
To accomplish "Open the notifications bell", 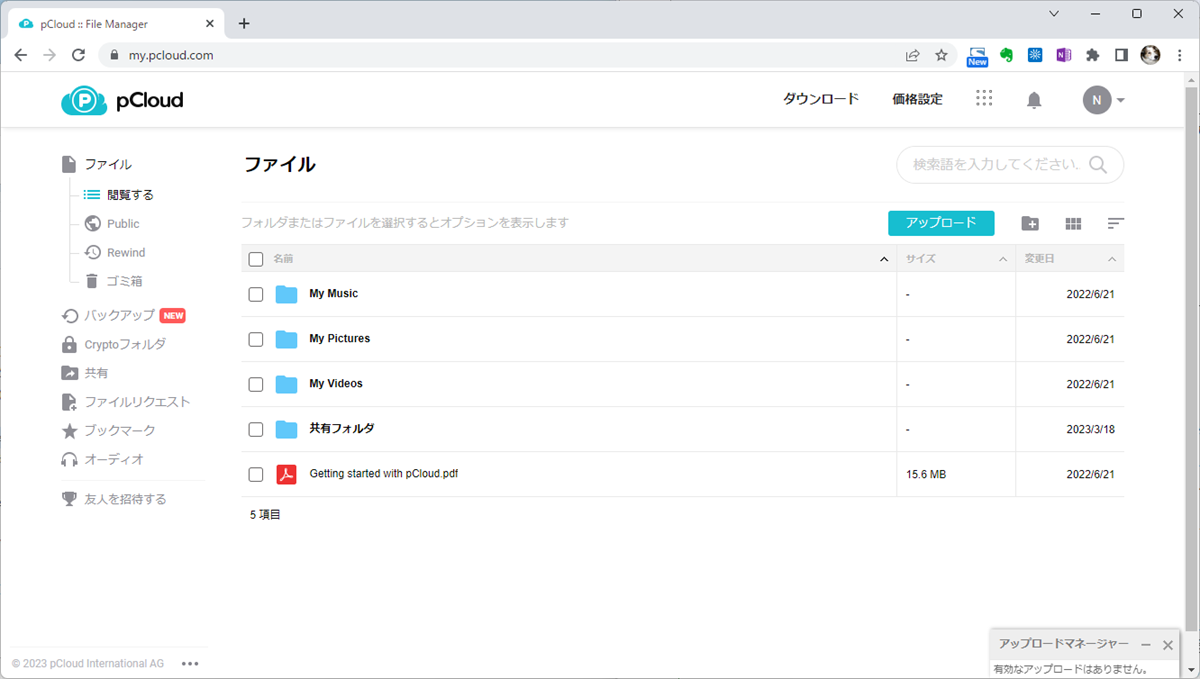I will coord(1034,100).
